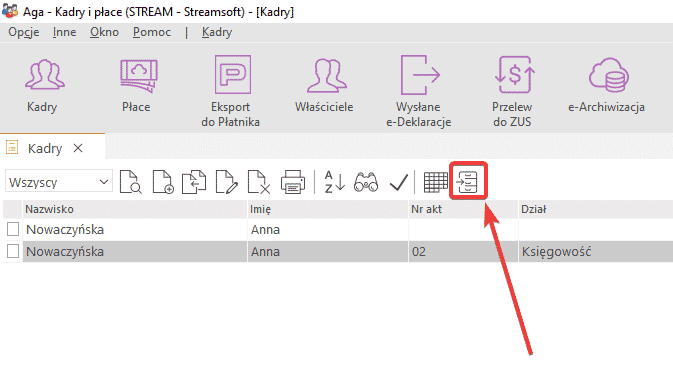Sort by the Imię column header
The width and height of the screenshot is (673, 367).
click(x=328, y=209)
